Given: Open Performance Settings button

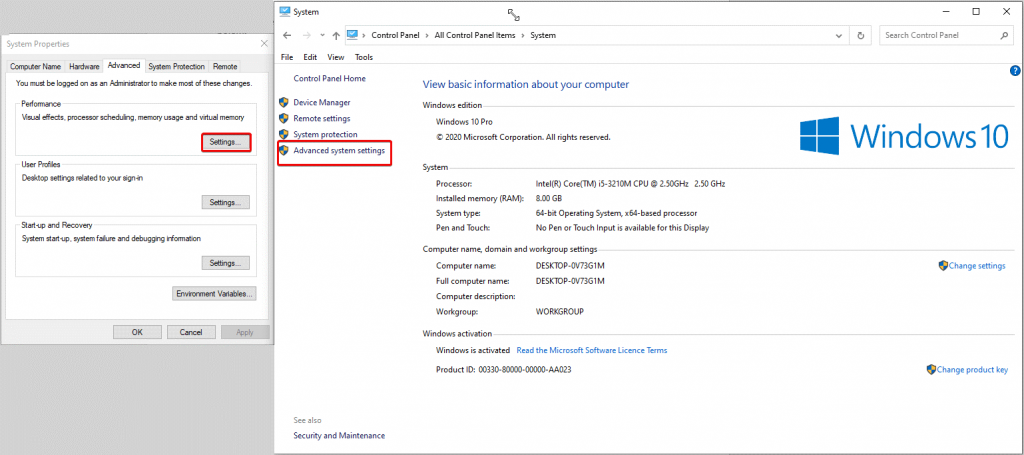Looking at the screenshot, I should point(225,142).
